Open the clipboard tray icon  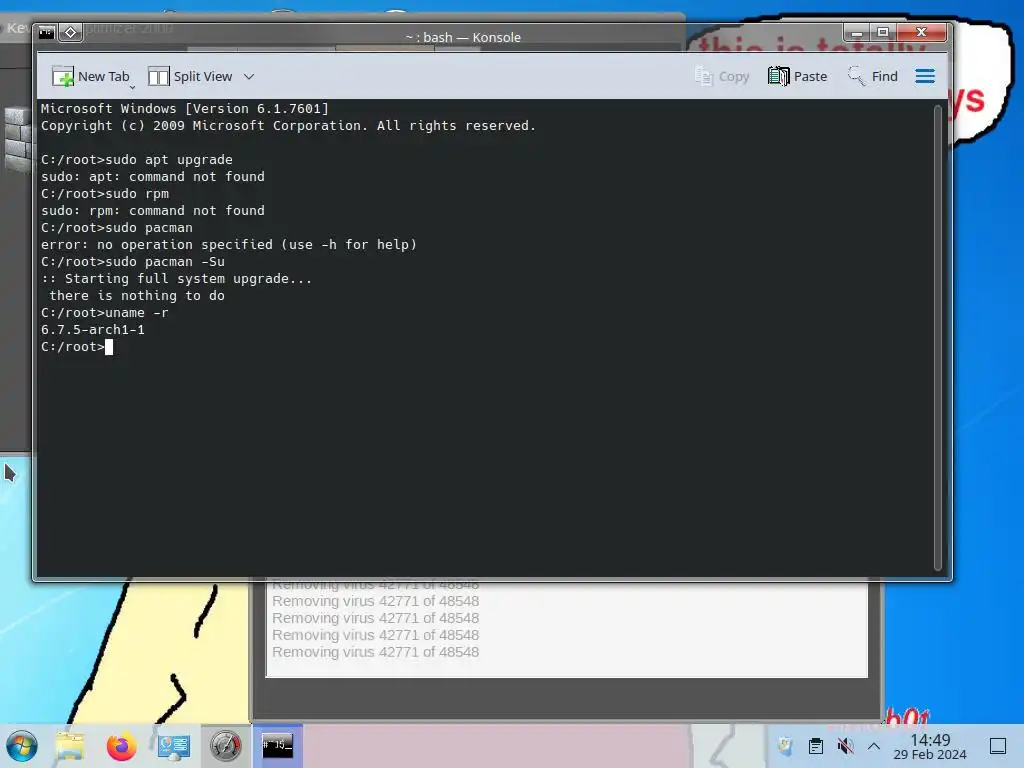point(816,746)
